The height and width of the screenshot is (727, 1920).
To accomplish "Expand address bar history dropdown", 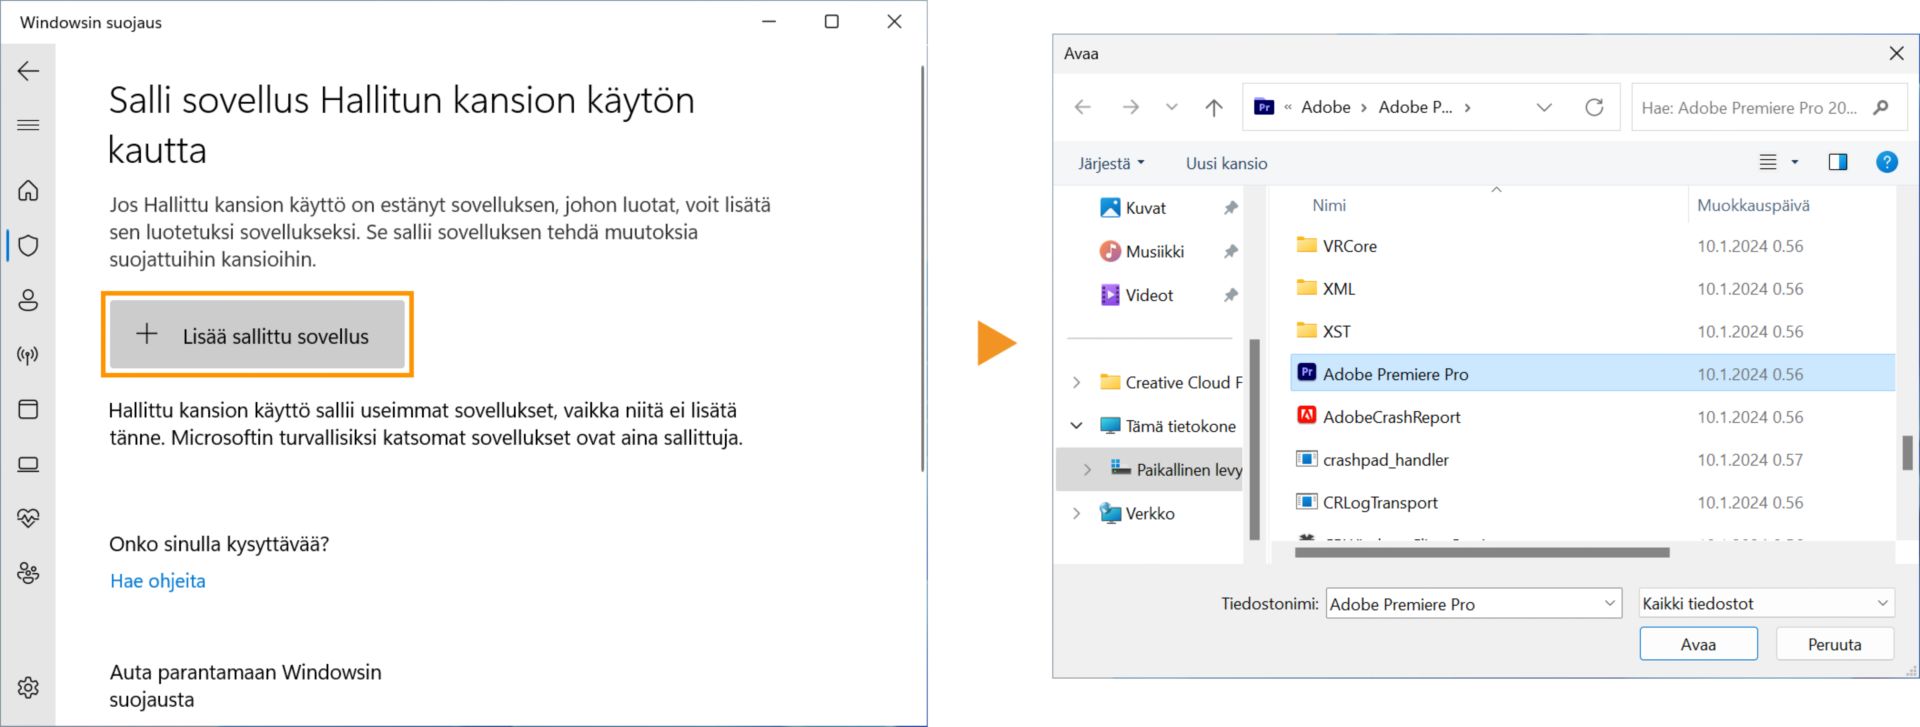I will coord(1544,107).
